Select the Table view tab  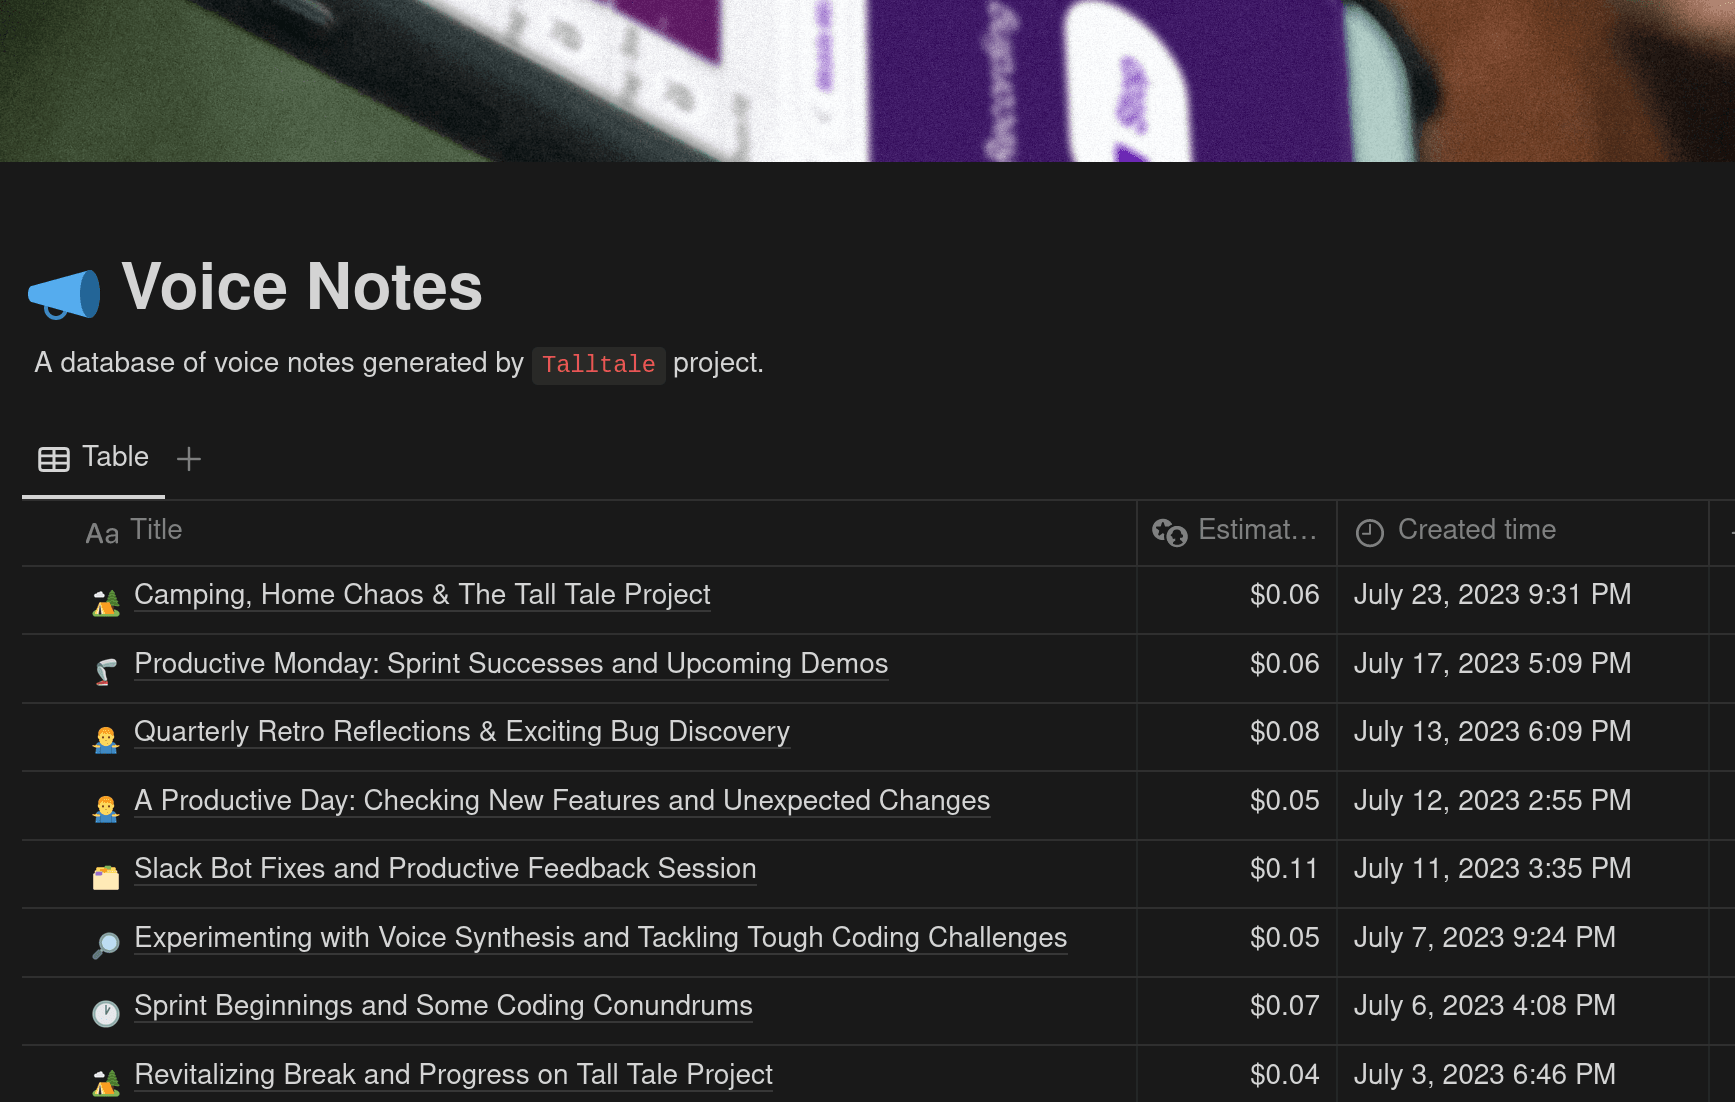(94, 458)
